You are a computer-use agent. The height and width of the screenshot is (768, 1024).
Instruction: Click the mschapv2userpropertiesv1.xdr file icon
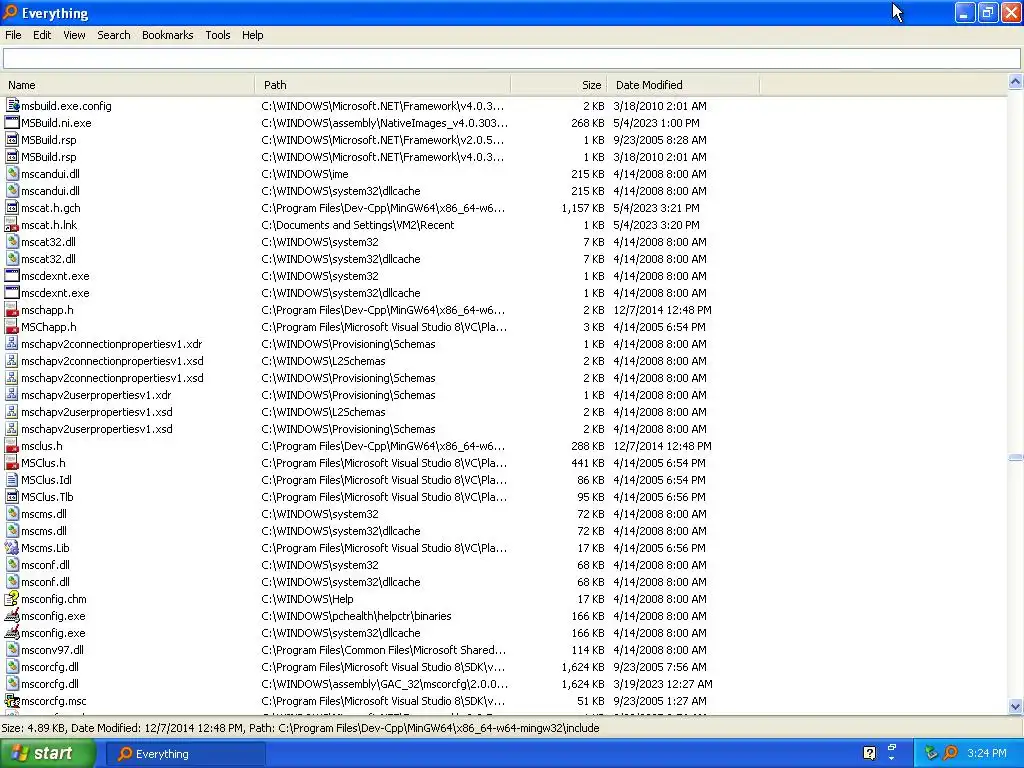[12, 394]
